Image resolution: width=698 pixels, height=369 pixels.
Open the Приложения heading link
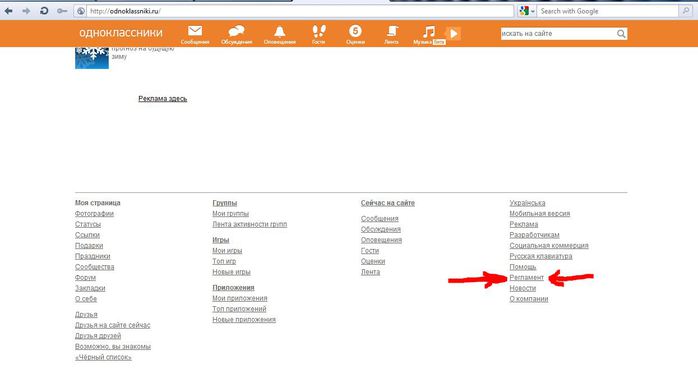233,288
